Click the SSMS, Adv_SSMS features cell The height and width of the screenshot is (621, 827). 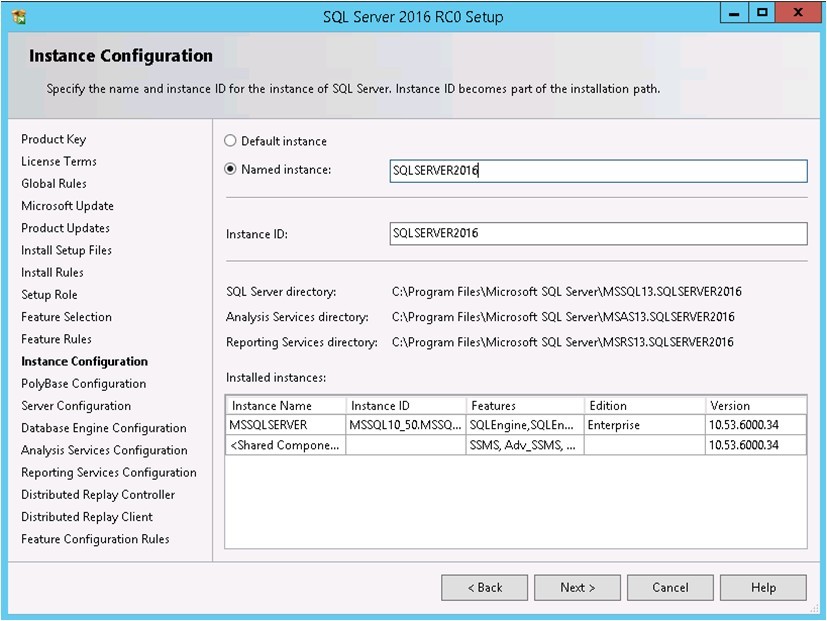[525, 445]
